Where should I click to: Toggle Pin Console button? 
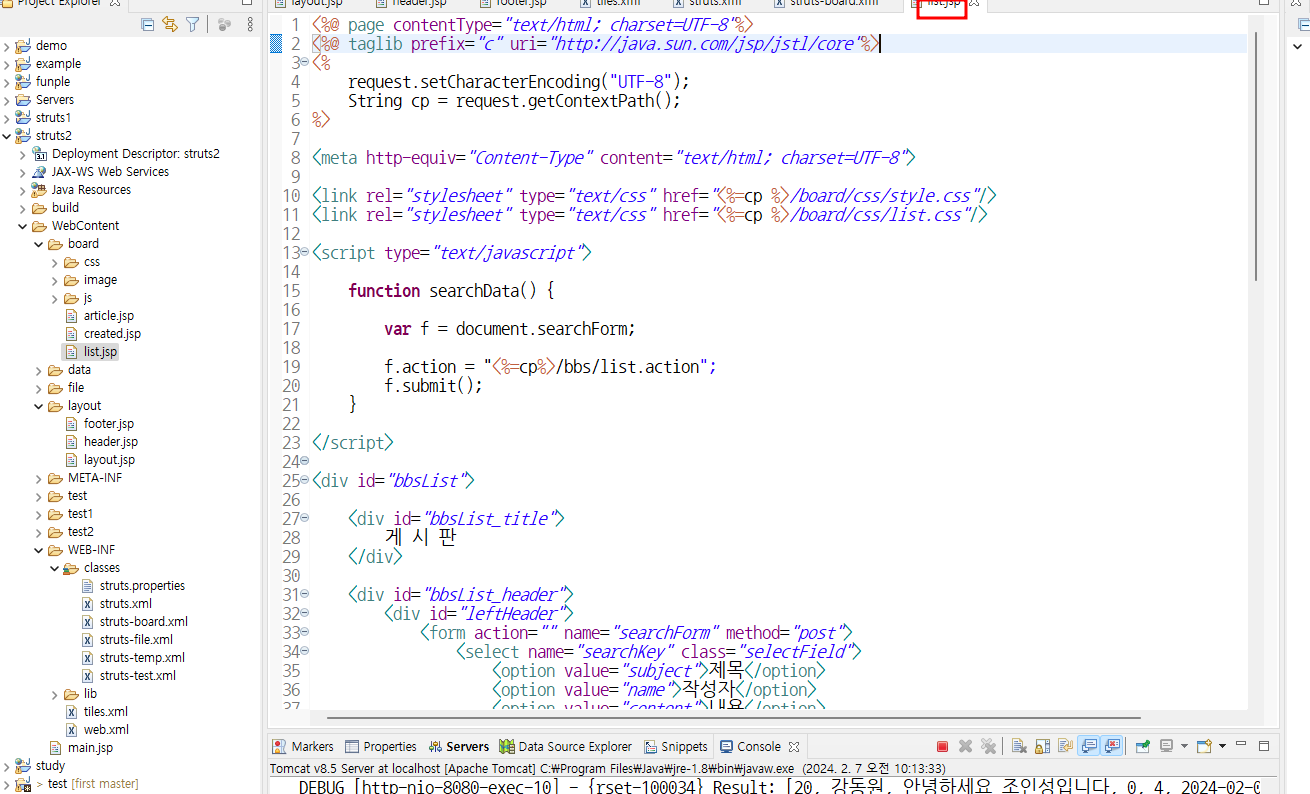click(x=1142, y=746)
